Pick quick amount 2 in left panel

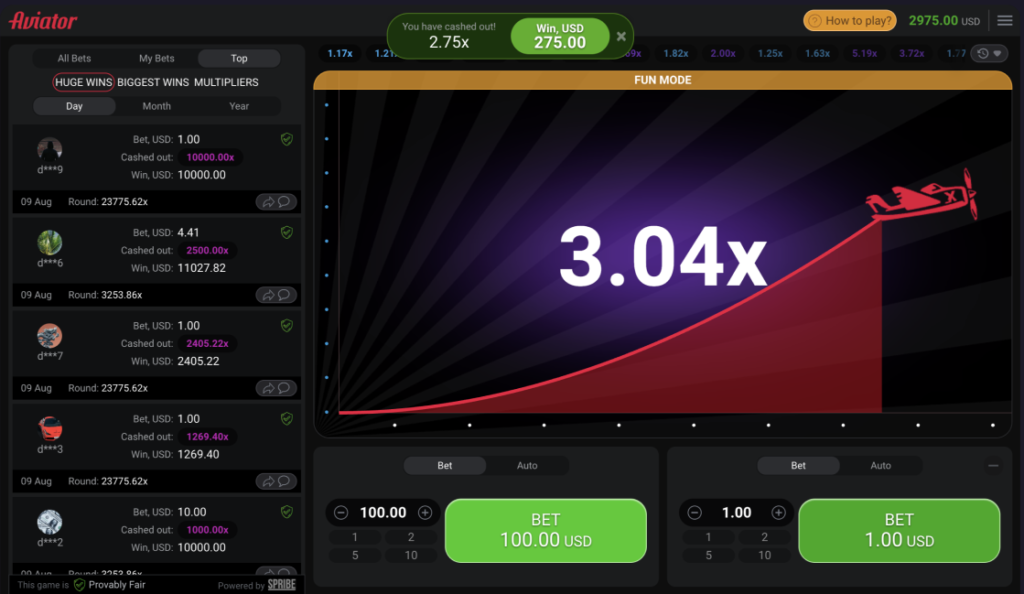(411, 537)
